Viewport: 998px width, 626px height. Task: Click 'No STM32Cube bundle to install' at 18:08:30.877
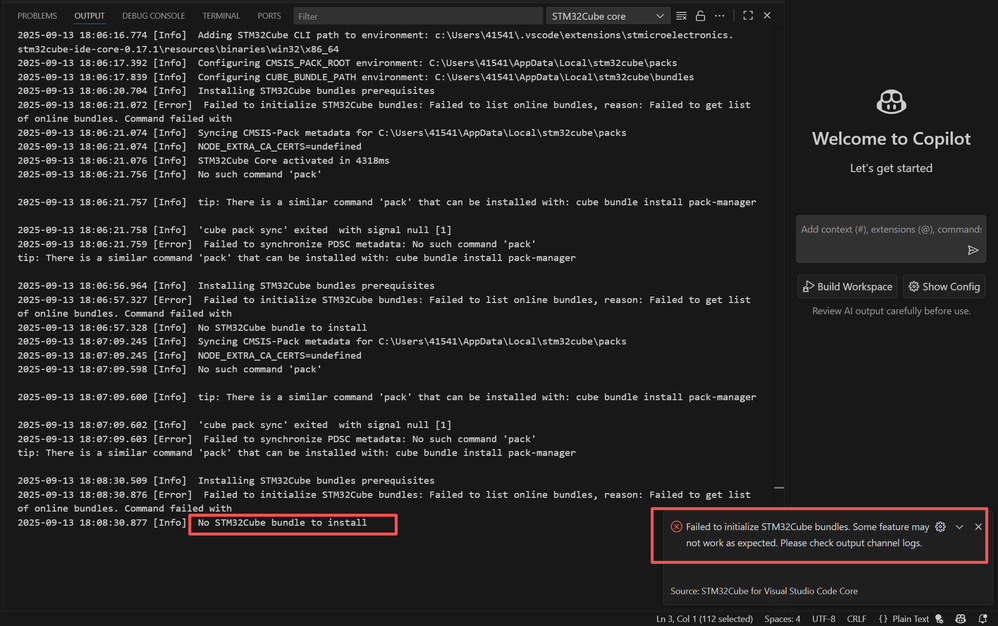(x=282, y=523)
